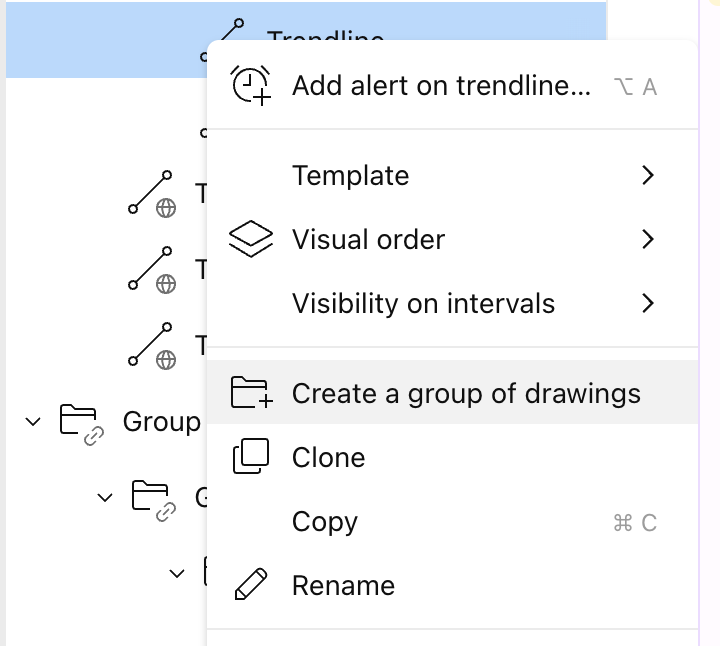Expand Visibility on intervals arrow

[x=647, y=303]
